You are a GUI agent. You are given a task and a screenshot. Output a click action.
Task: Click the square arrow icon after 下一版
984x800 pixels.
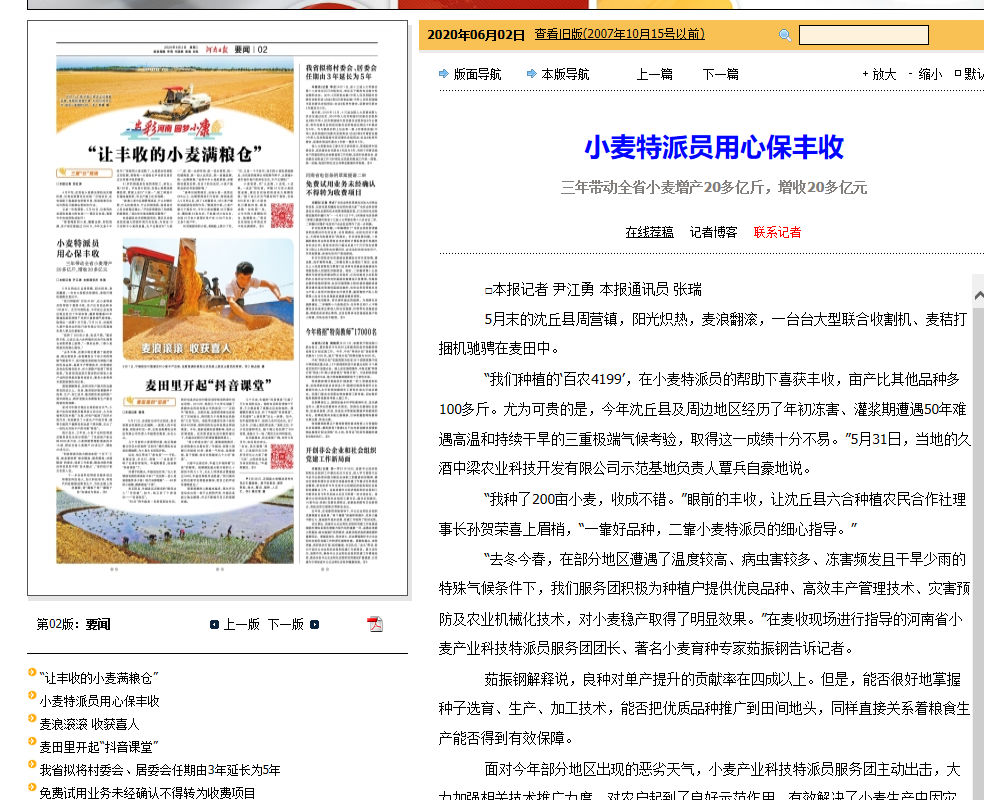(314, 624)
